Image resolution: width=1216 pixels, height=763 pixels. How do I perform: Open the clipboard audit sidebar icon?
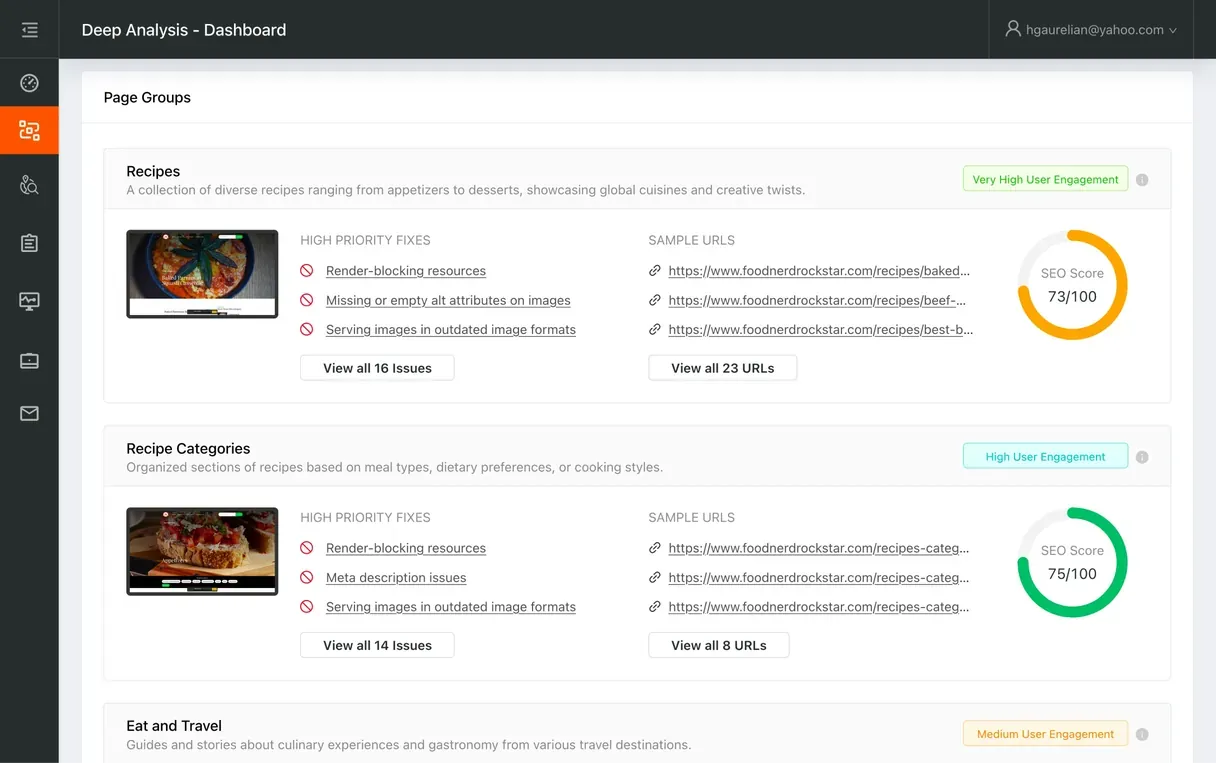[x=29, y=243]
